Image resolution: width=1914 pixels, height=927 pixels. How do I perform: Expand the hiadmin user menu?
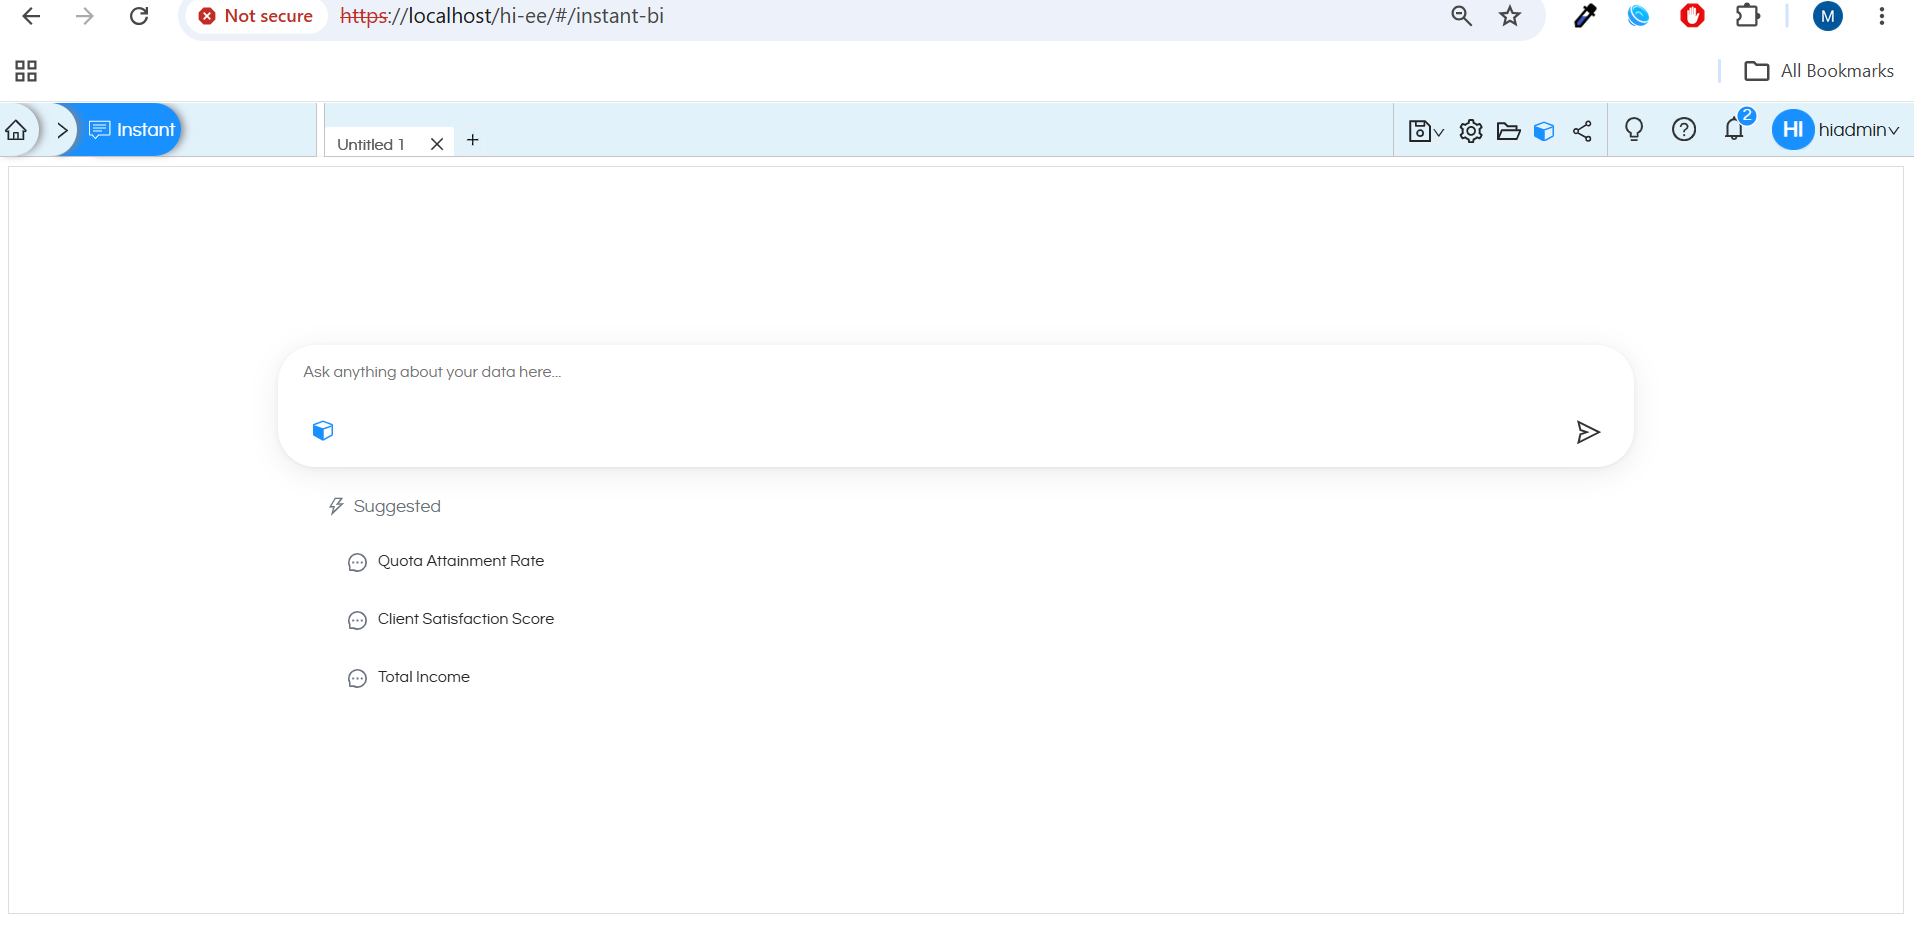[x=1859, y=130]
